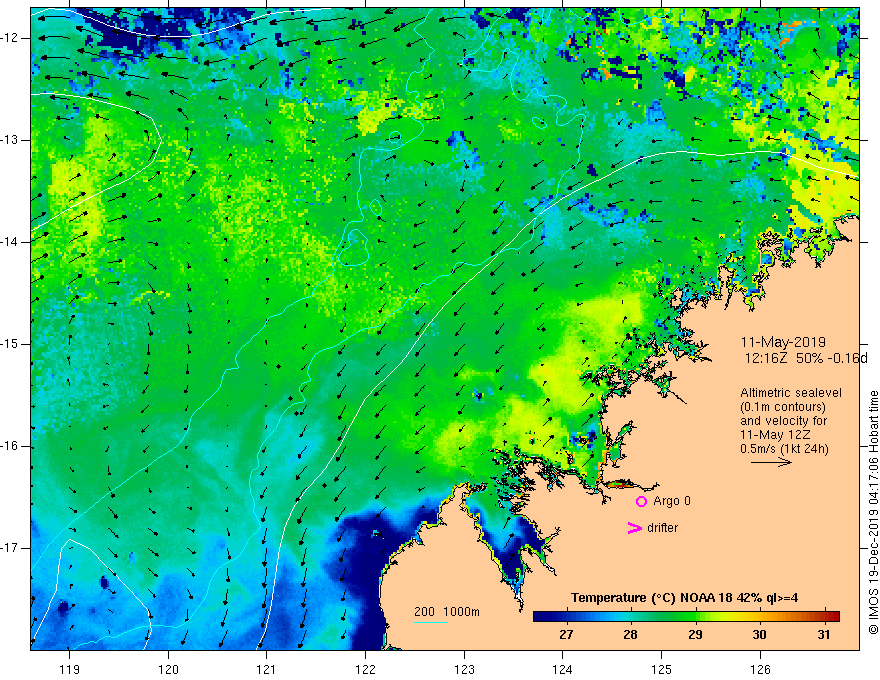
Task: Click longitude axis label 126
Action: click(x=760, y=669)
